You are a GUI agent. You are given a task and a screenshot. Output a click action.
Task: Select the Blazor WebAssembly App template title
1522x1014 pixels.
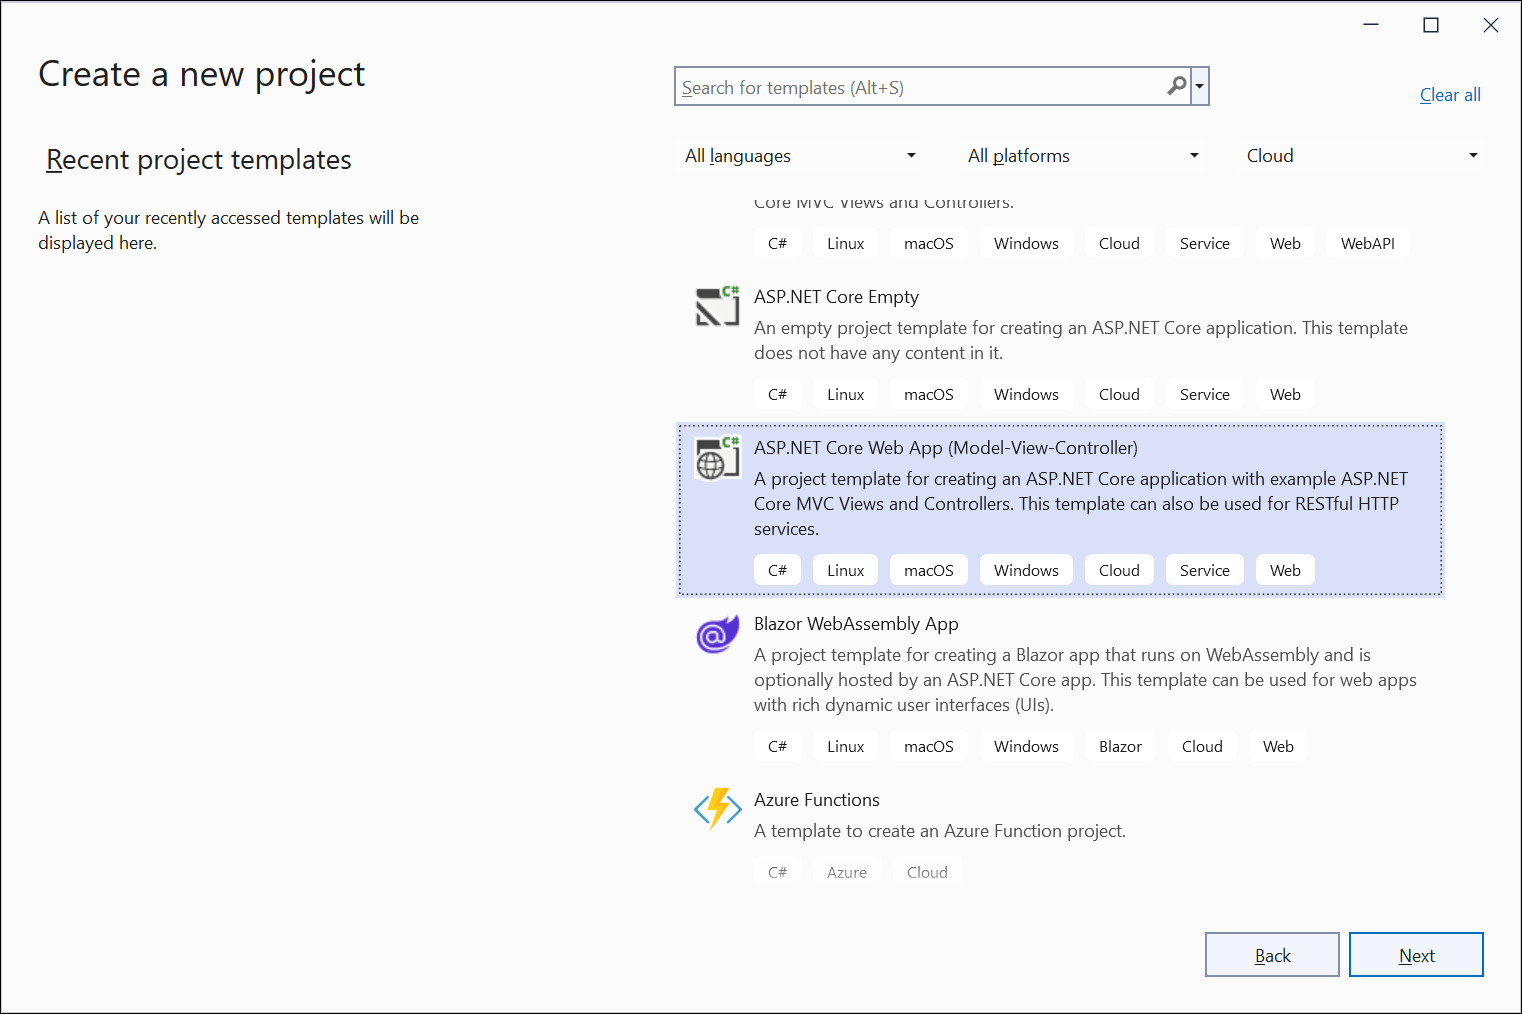855,624
